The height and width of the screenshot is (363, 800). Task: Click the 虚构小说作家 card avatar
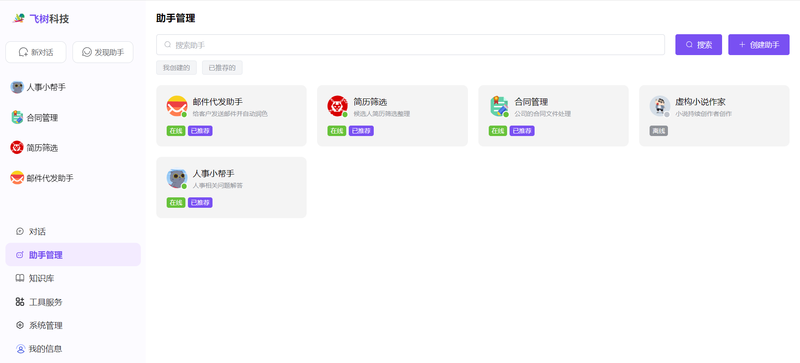pyautogui.click(x=660, y=106)
